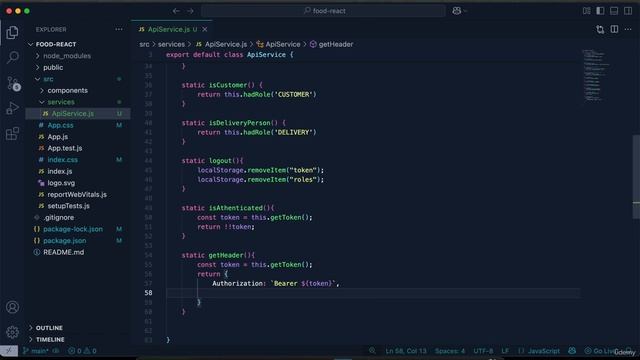Open Explorer more actions ellipsis

(119, 29)
